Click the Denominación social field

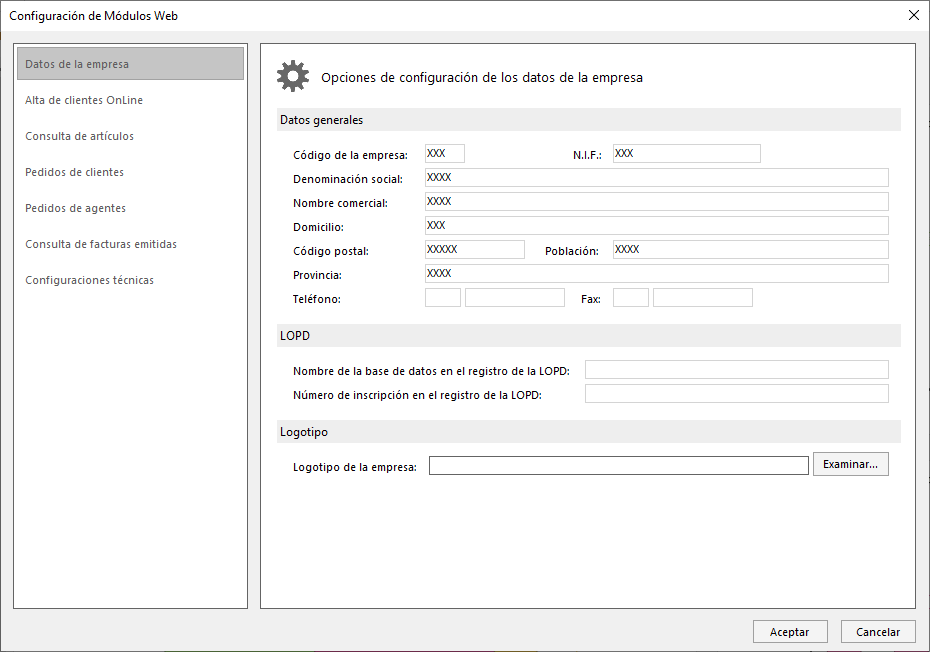pyautogui.click(x=657, y=177)
